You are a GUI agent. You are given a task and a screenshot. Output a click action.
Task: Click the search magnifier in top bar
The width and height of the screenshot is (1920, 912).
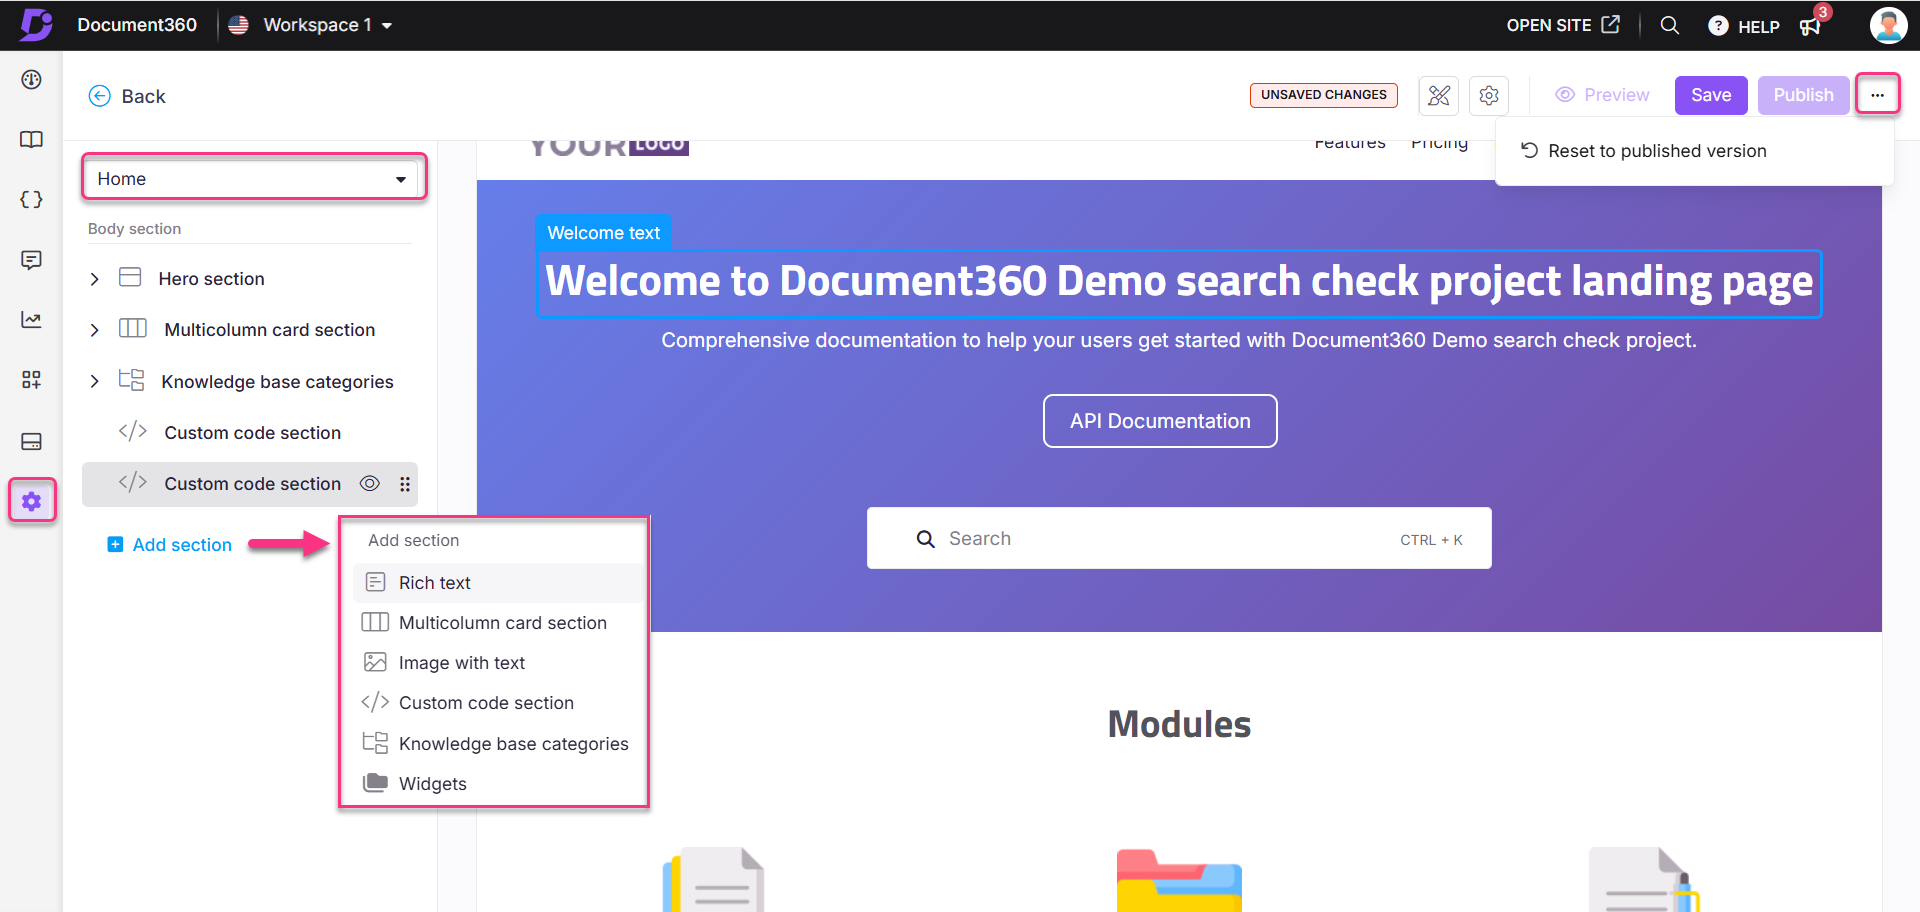click(x=1669, y=25)
